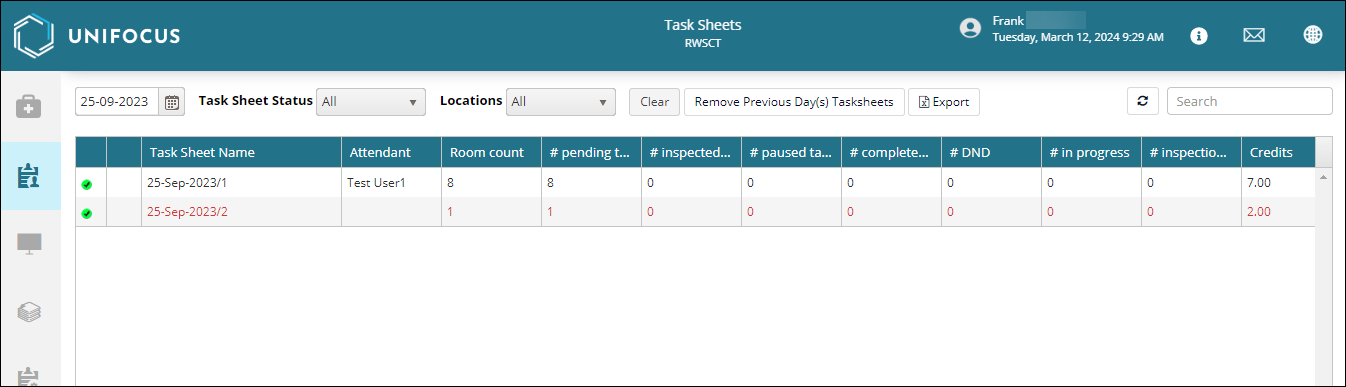Click the refresh icon button
Viewport: 1346px width, 387px height.
[x=1142, y=101]
